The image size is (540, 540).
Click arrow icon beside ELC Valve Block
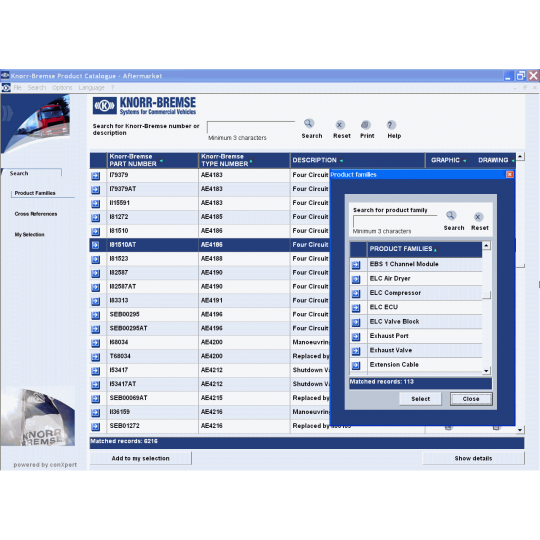356,322
